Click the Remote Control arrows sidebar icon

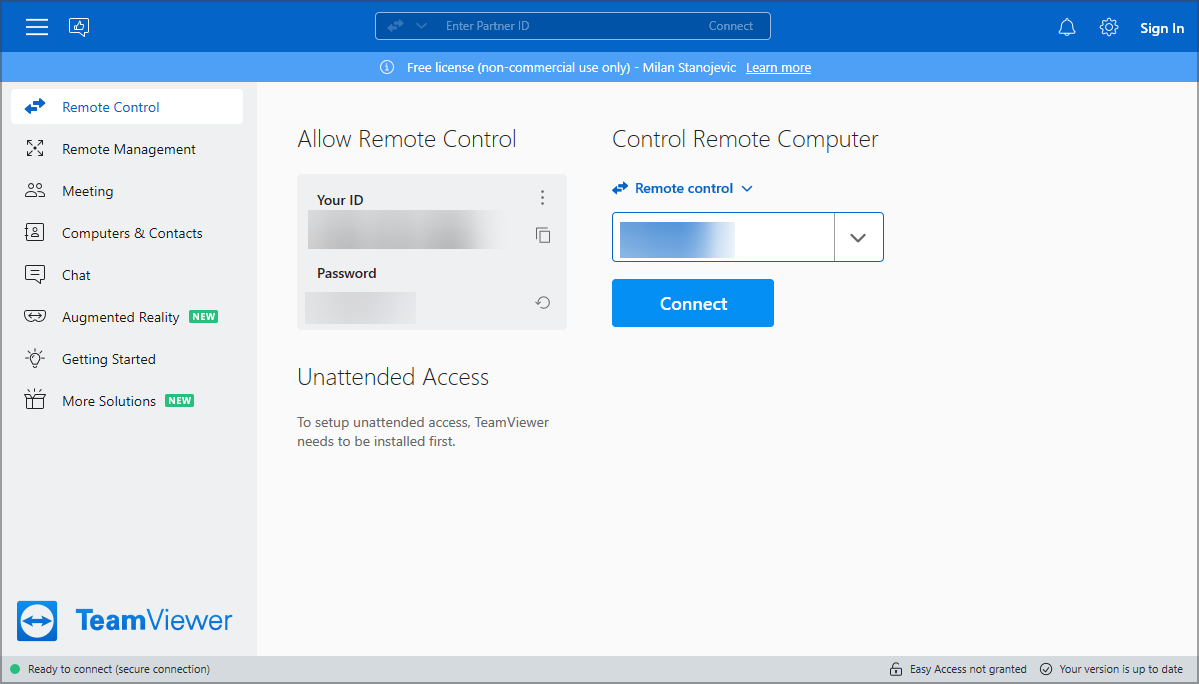coord(35,107)
